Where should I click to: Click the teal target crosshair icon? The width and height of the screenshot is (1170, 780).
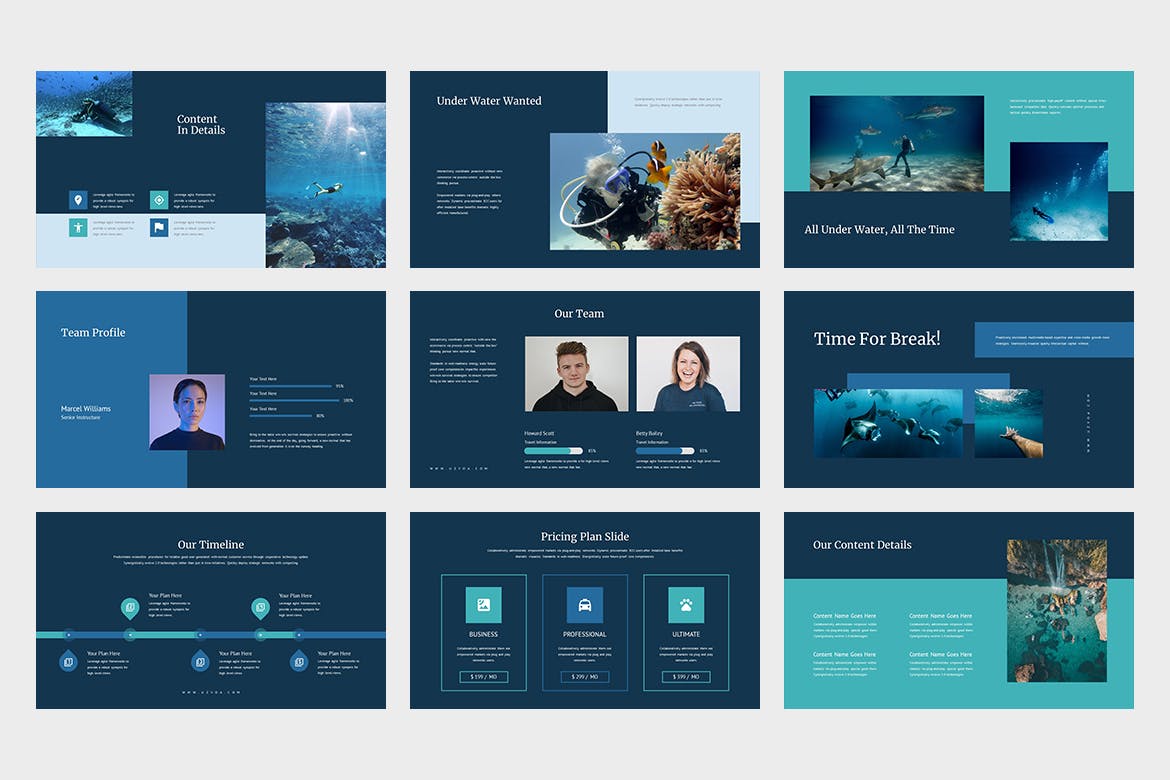coord(159,200)
